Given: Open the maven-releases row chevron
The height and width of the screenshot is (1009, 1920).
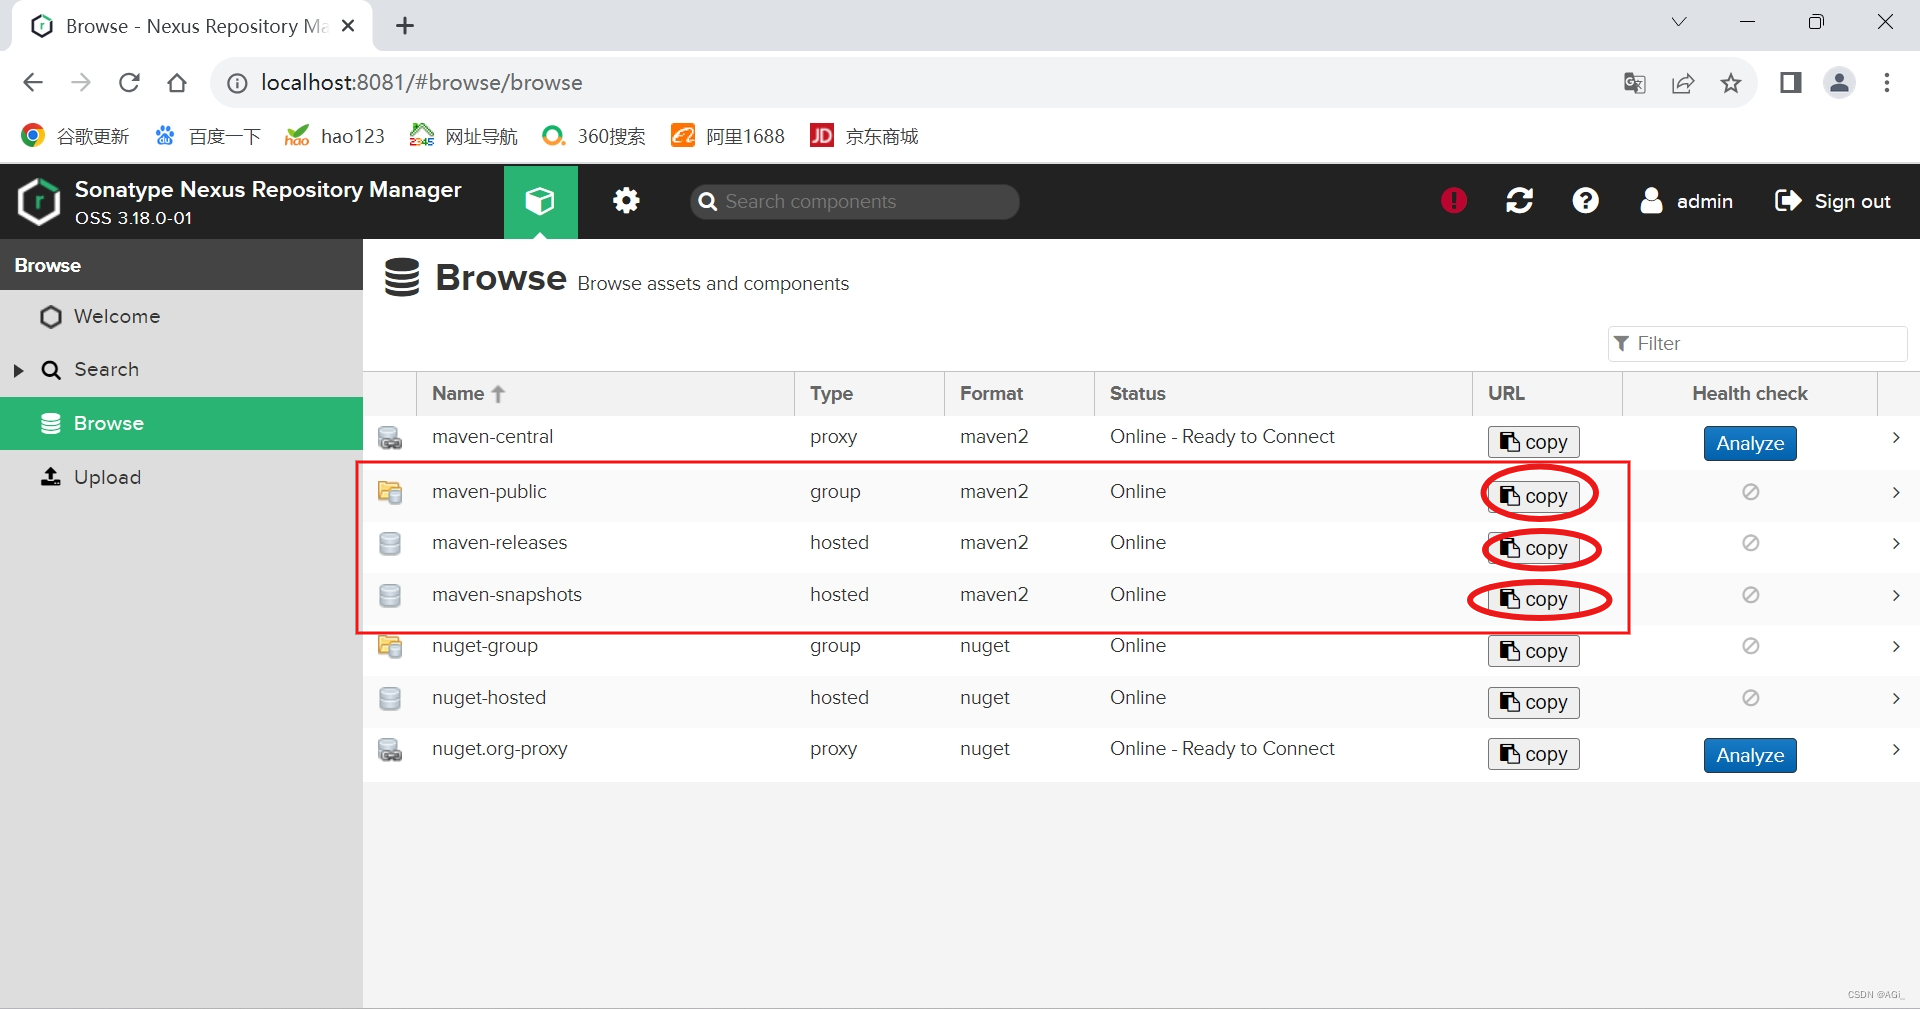Looking at the screenshot, I should [x=1896, y=543].
